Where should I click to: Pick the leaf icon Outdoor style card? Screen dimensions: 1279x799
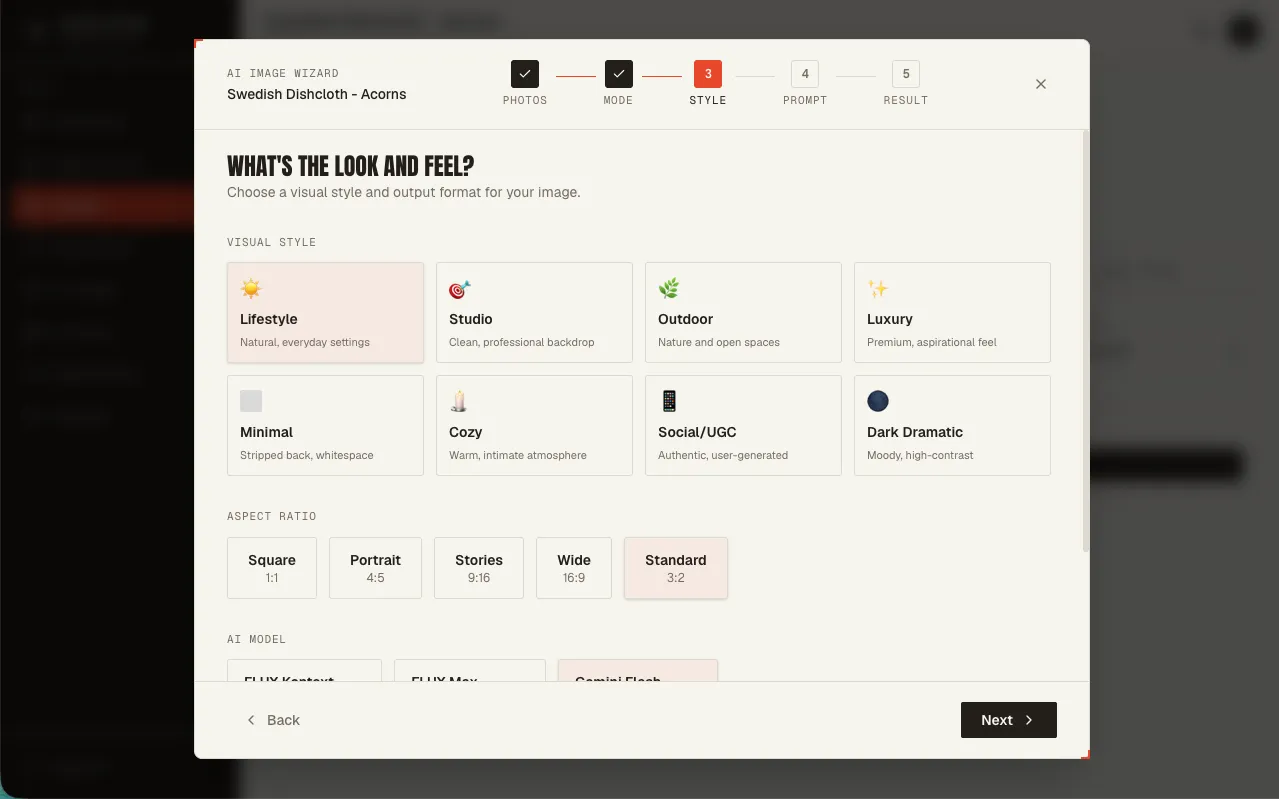pyautogui.click(x=743, y=312)
